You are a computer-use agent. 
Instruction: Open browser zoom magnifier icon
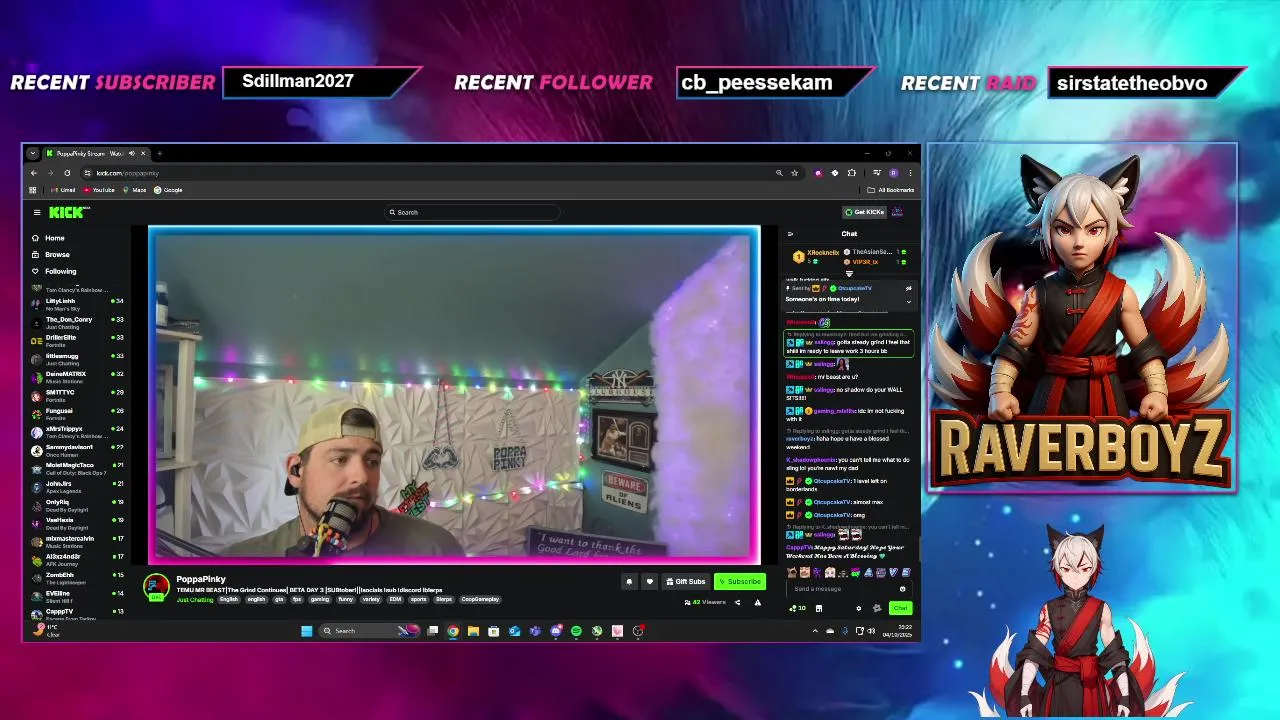(779, 173)
